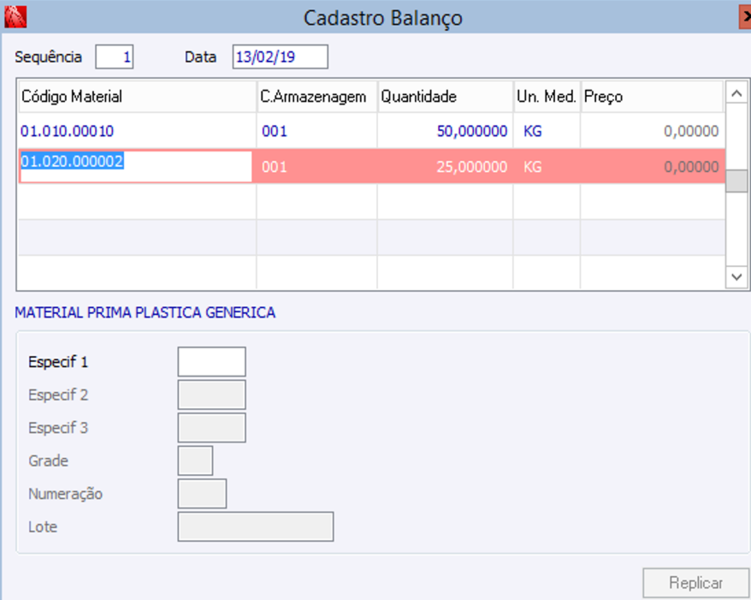Click the Grade input field

tap(195, 461)
